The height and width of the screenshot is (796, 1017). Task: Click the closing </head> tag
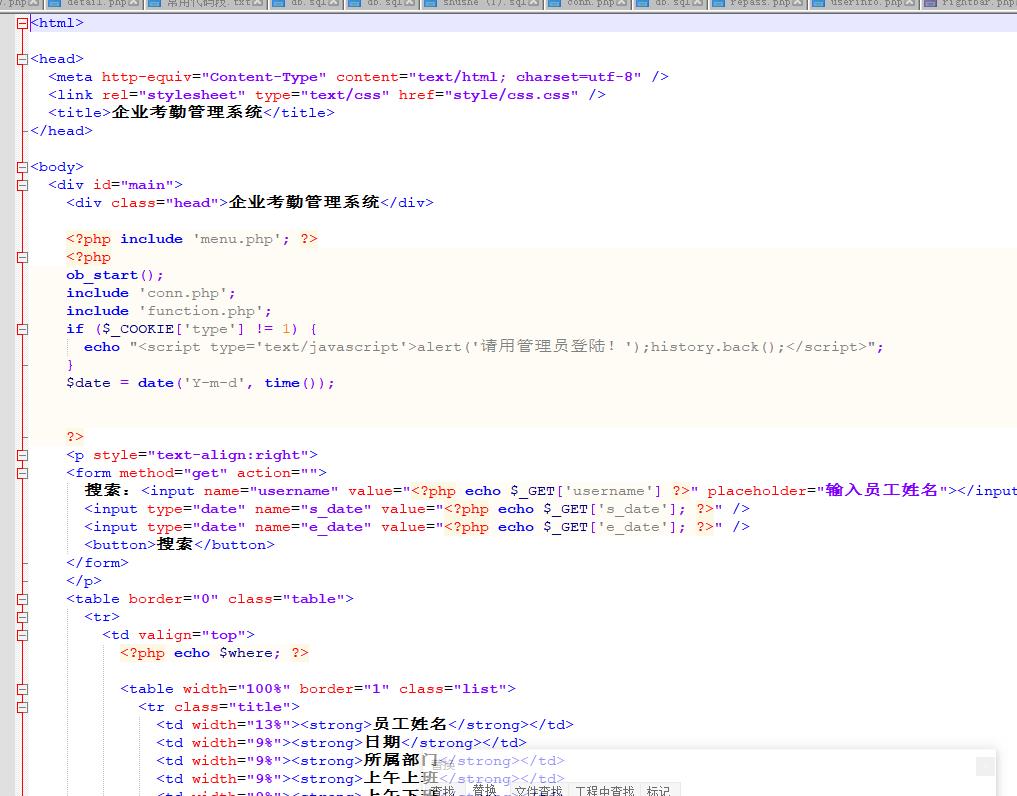pos(61,131)
